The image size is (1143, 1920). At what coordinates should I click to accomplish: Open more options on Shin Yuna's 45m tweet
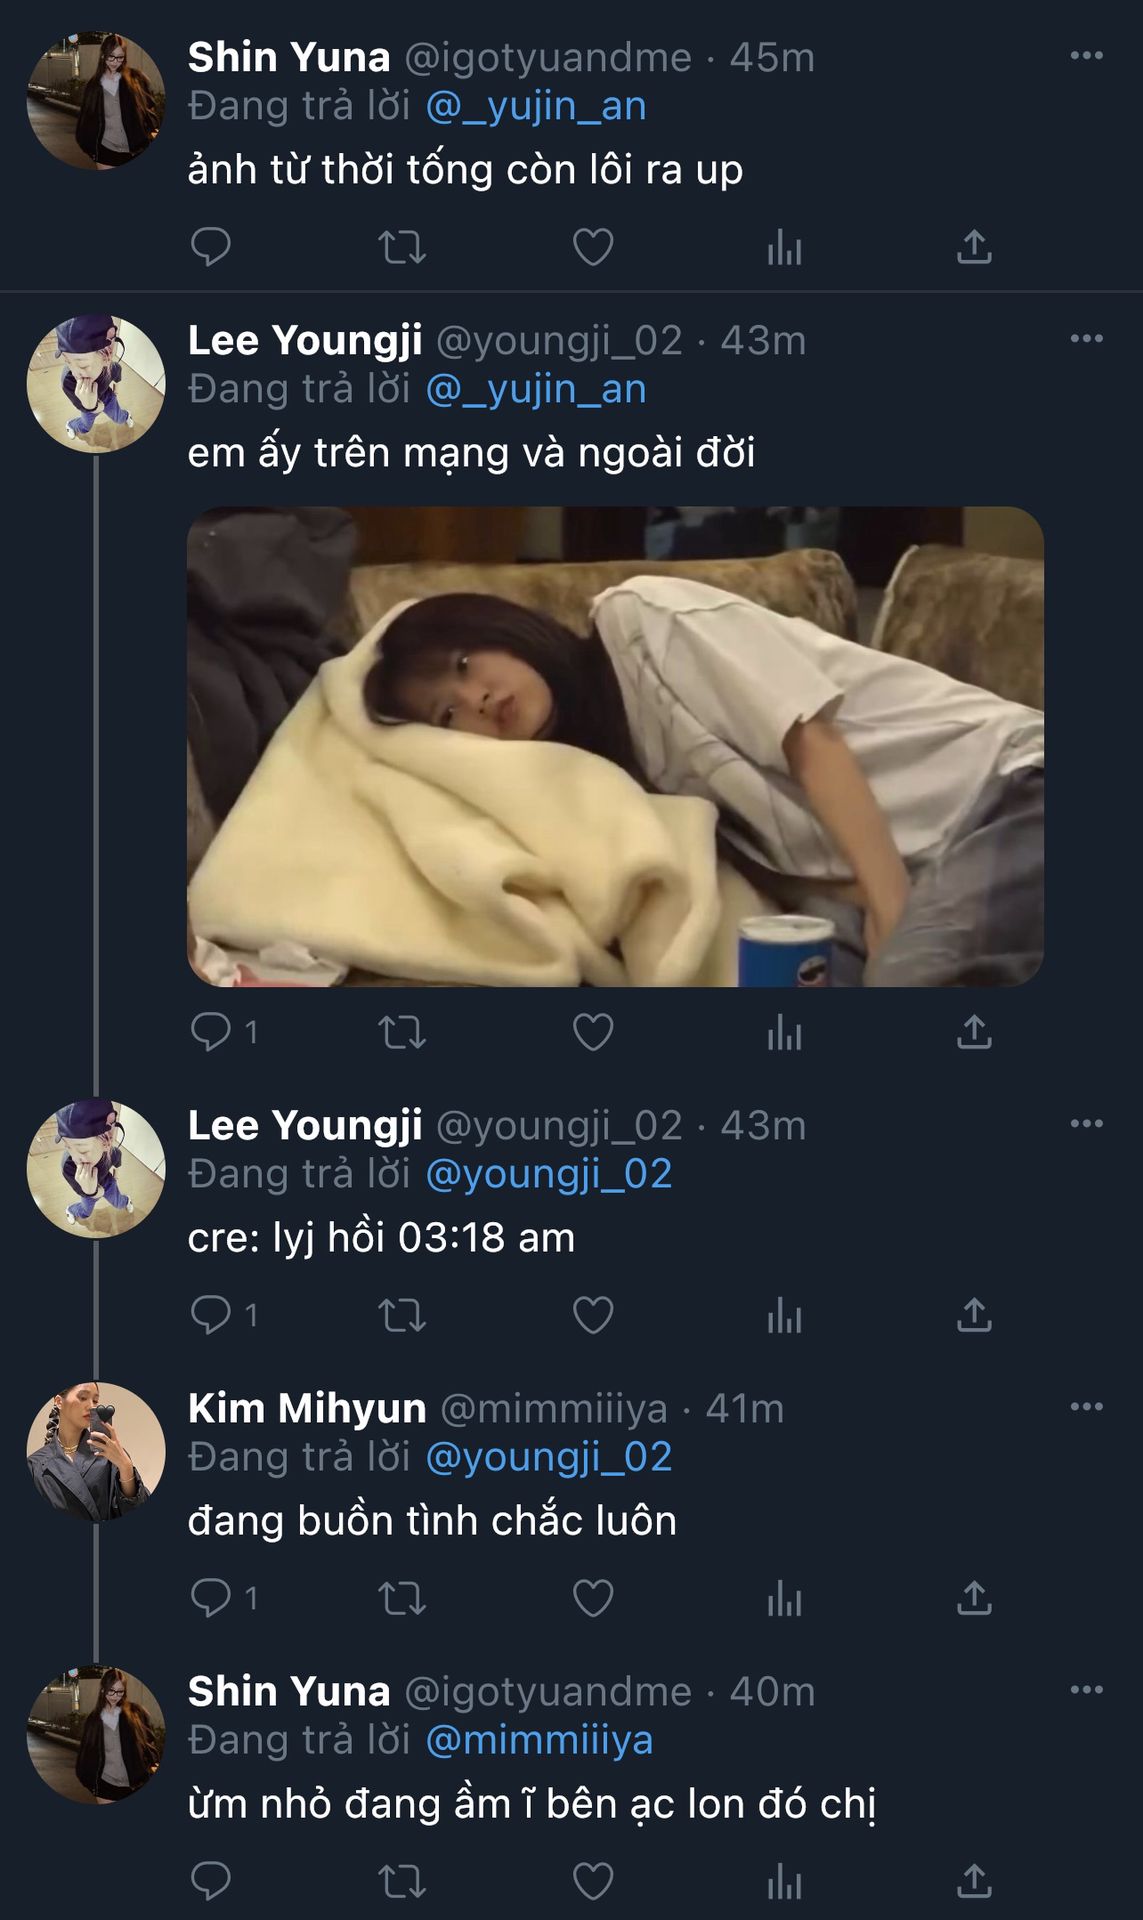tap(1086, 55)
